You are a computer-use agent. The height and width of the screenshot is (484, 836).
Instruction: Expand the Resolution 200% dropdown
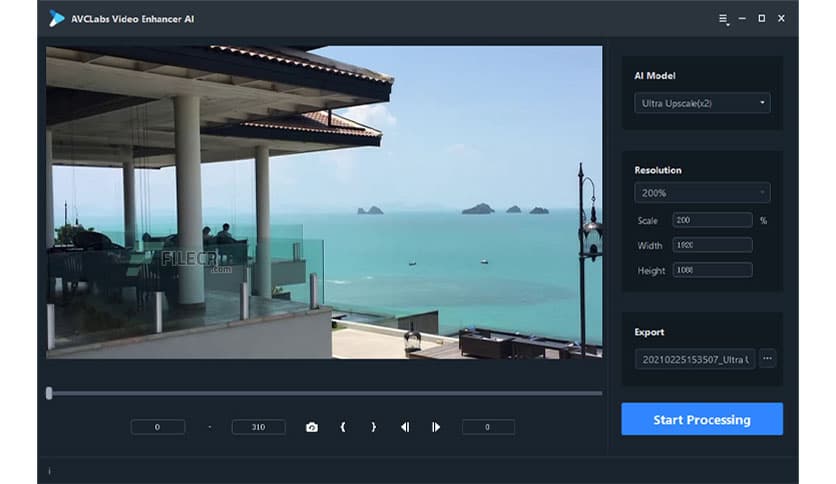pos(702,193)
